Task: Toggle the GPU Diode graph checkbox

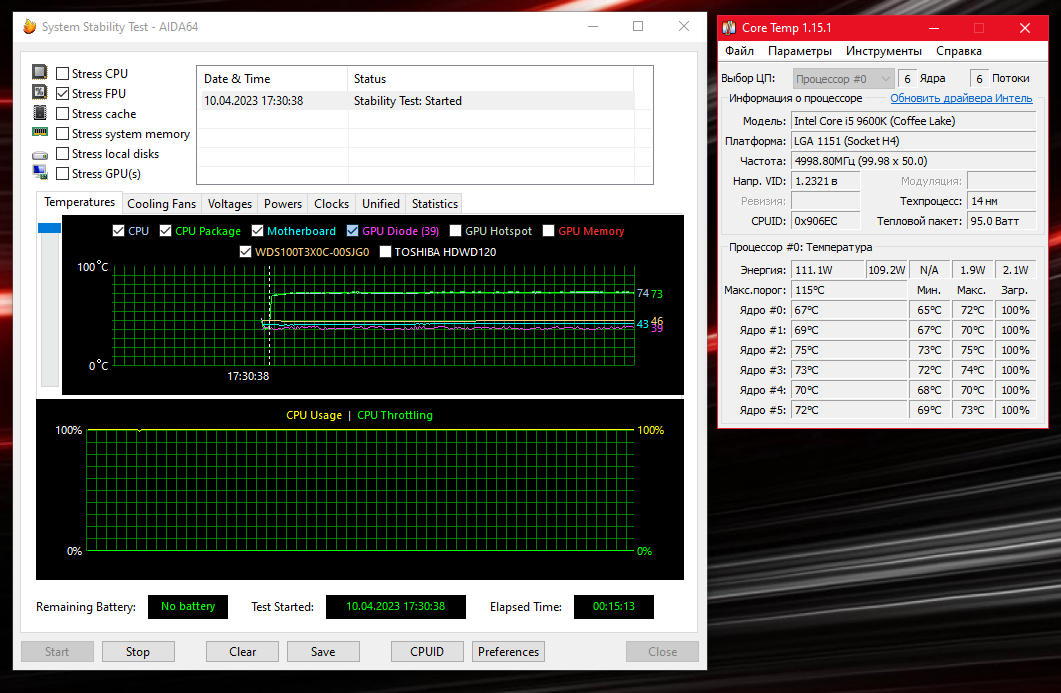Action: (352, 231)
